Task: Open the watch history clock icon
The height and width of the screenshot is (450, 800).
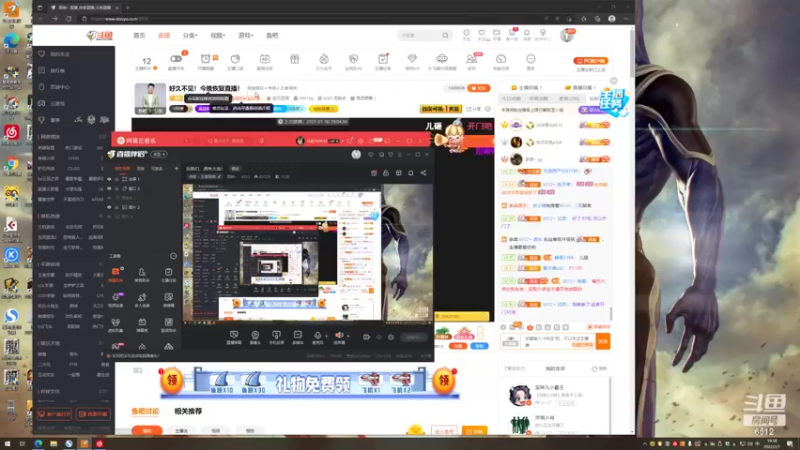Action: coord(466,33)
